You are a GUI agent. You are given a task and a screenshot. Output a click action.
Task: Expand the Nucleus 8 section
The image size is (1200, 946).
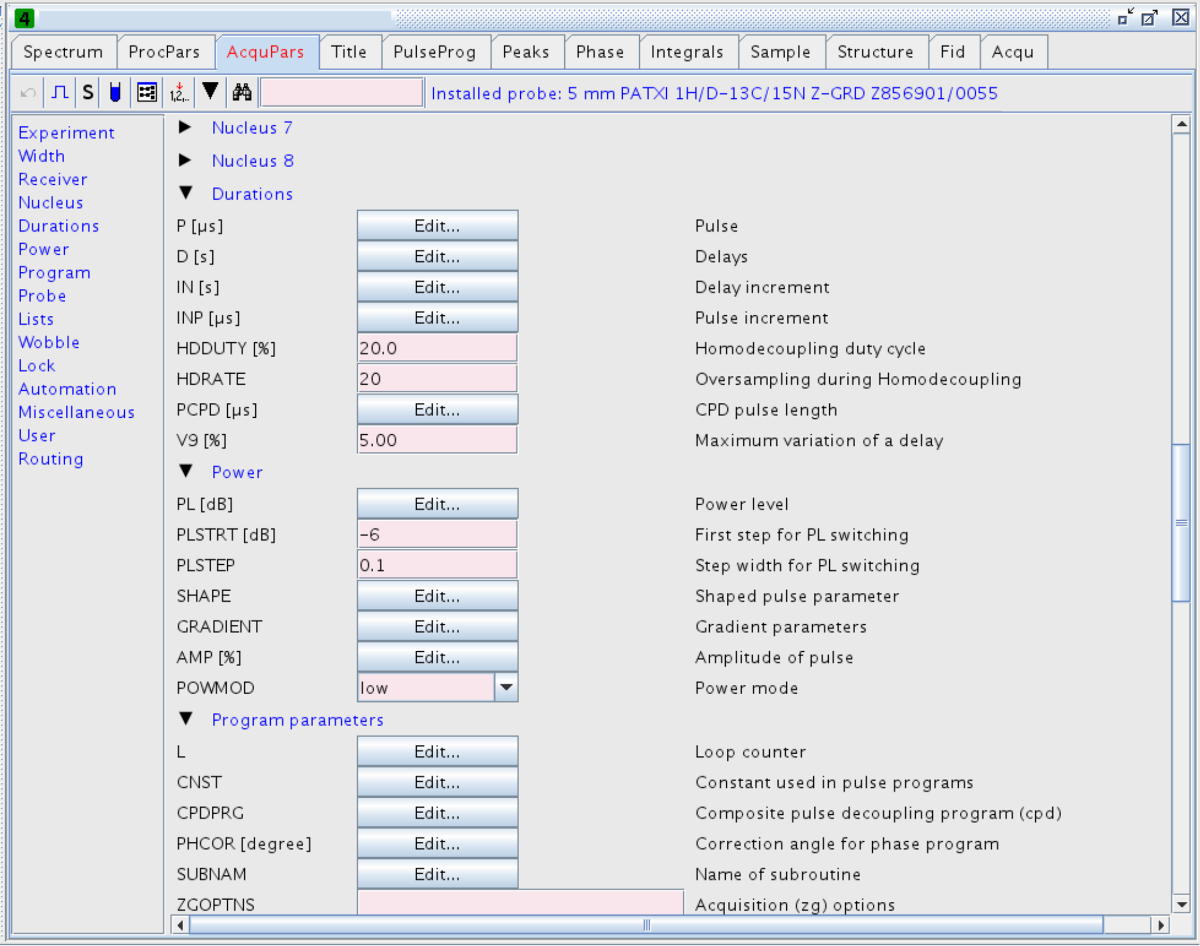185,161
